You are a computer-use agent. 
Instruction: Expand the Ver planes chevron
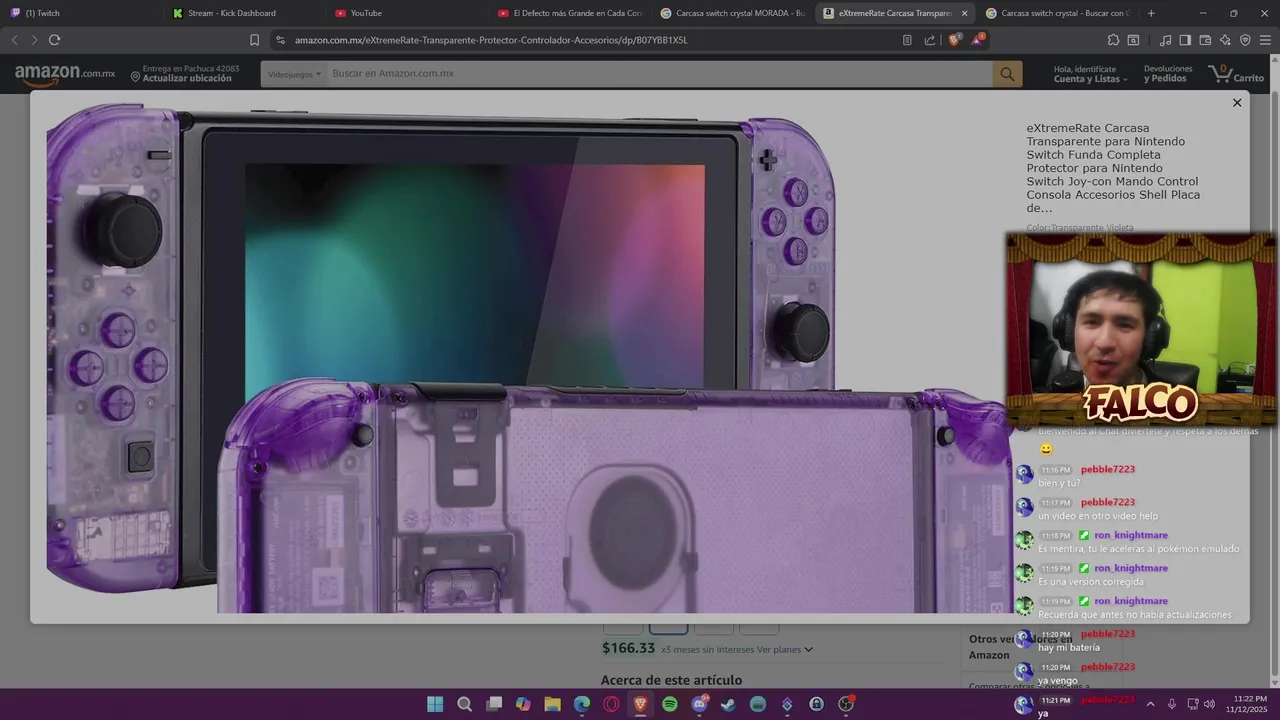point(809,649)
